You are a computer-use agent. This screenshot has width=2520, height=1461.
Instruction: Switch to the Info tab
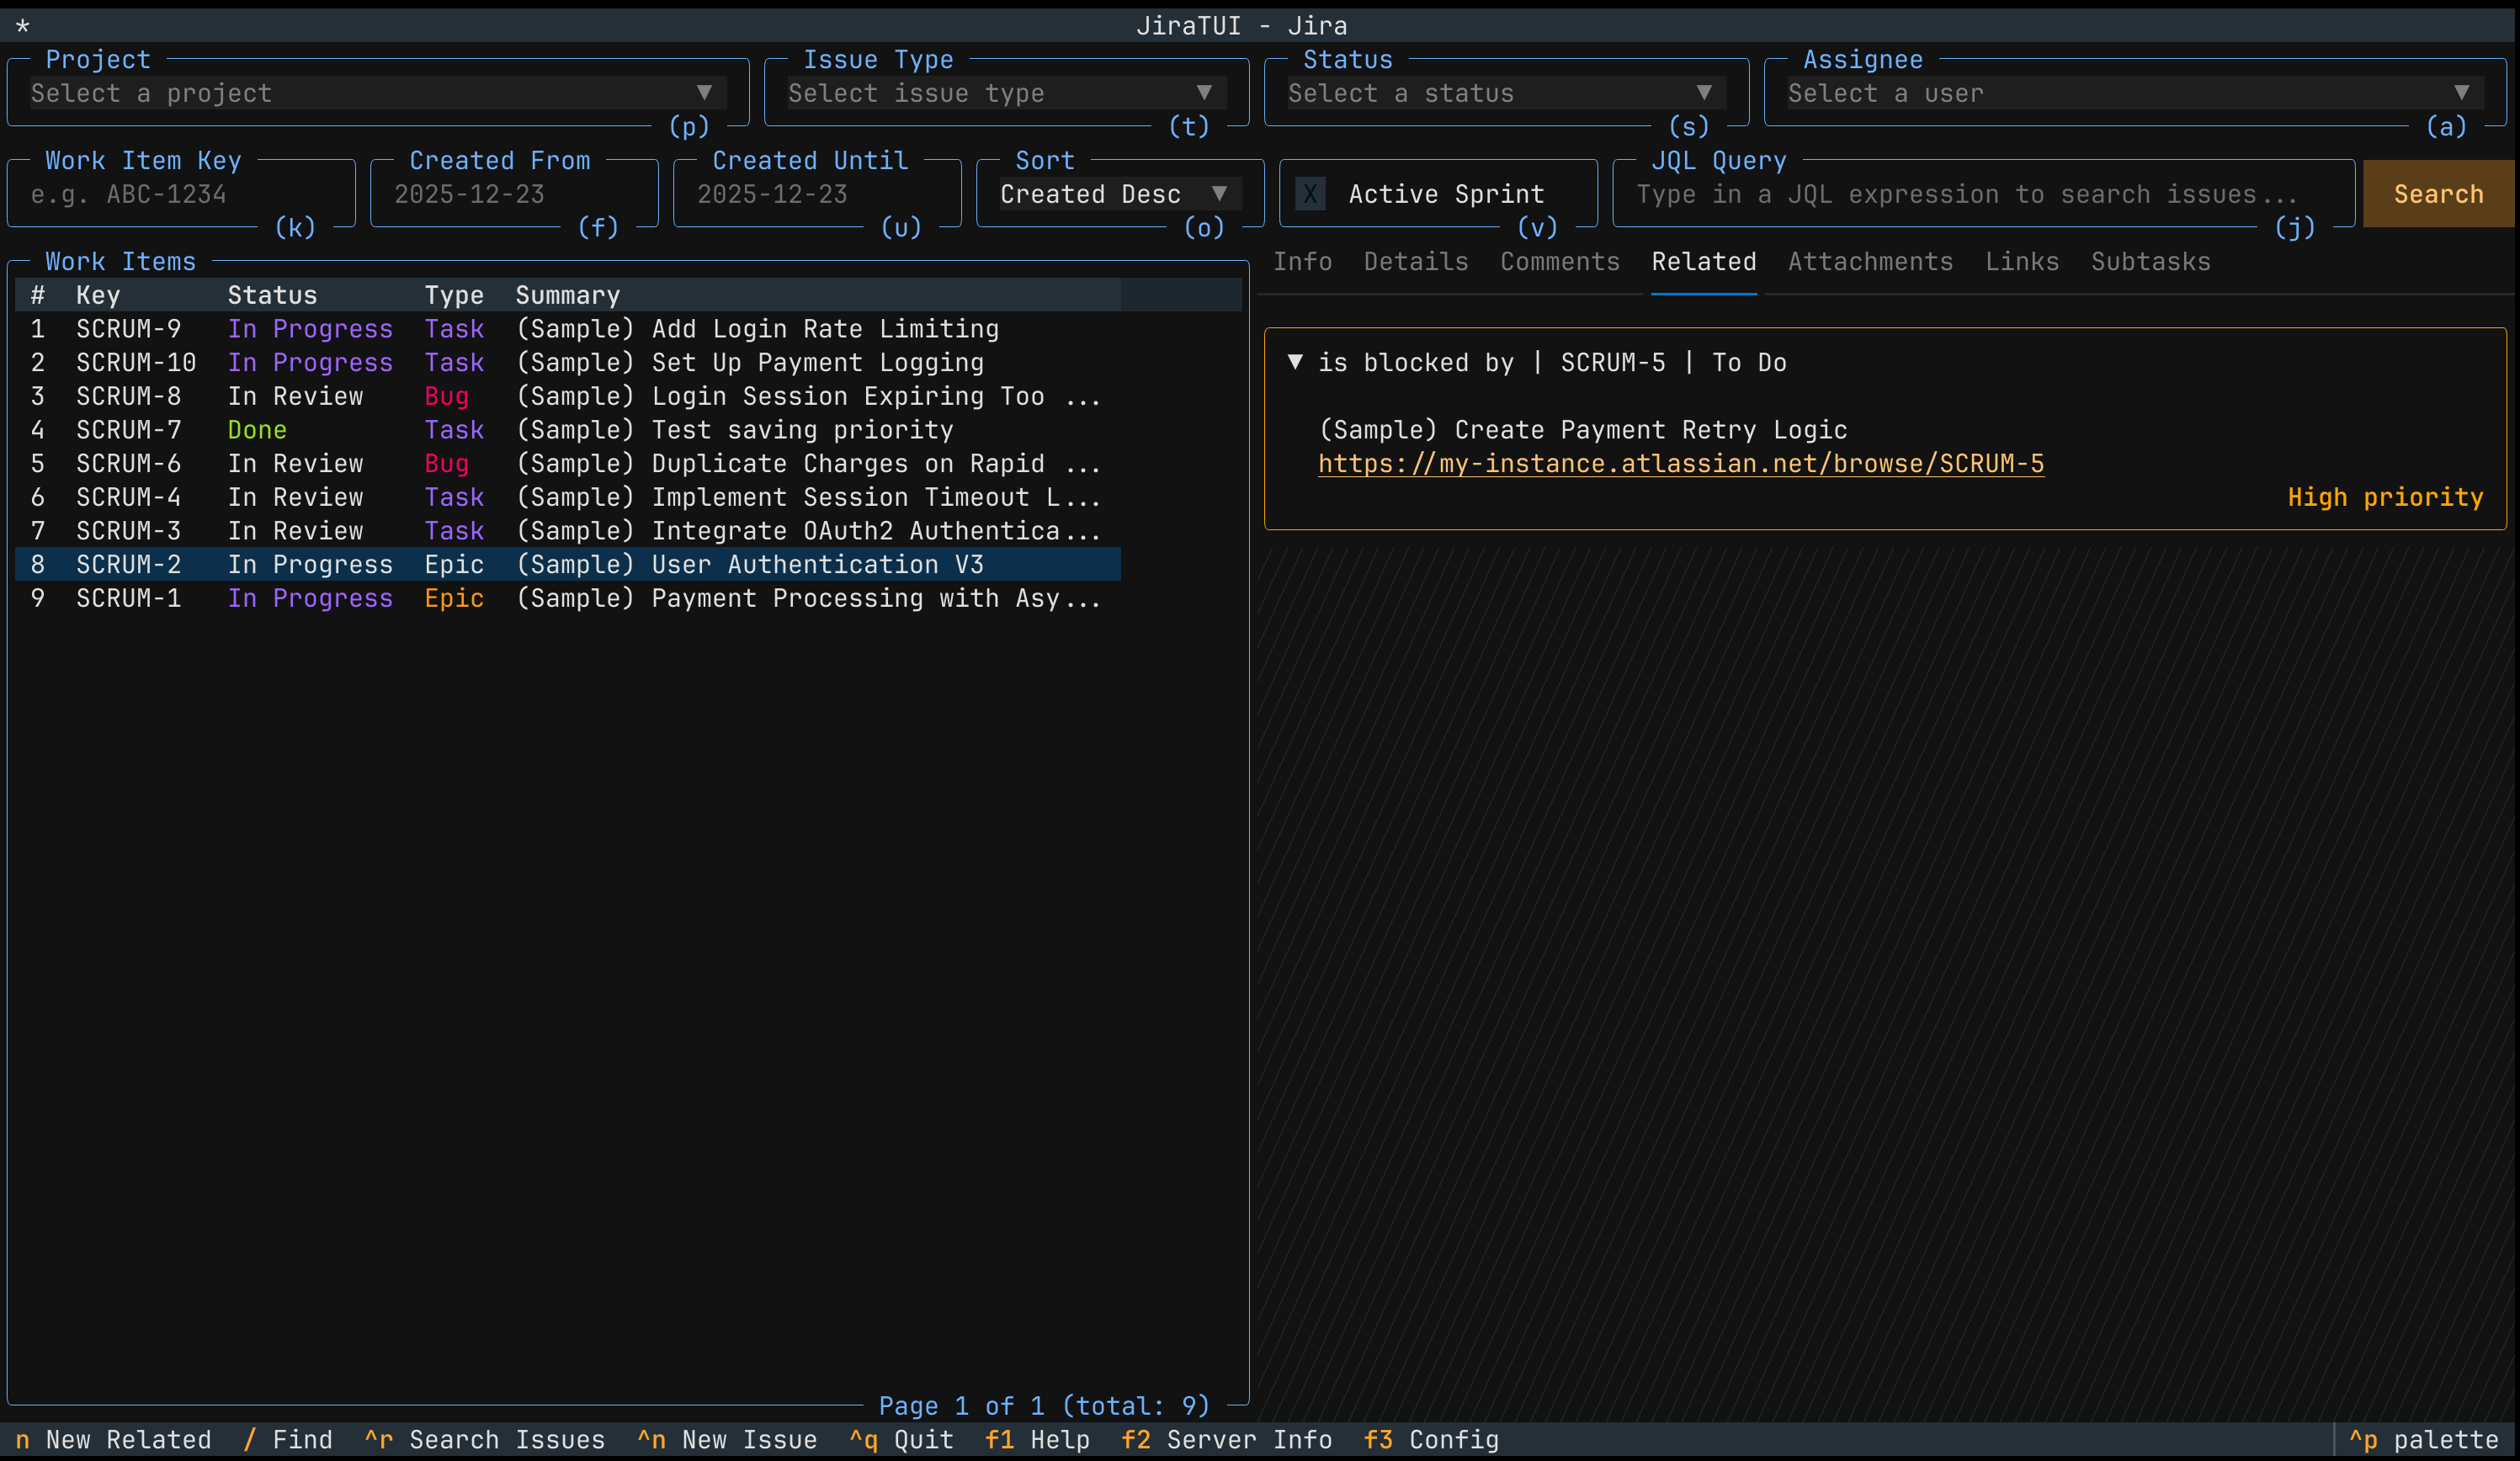1302,262
